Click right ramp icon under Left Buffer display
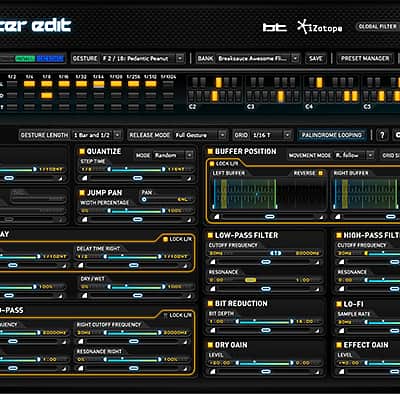 321,217
